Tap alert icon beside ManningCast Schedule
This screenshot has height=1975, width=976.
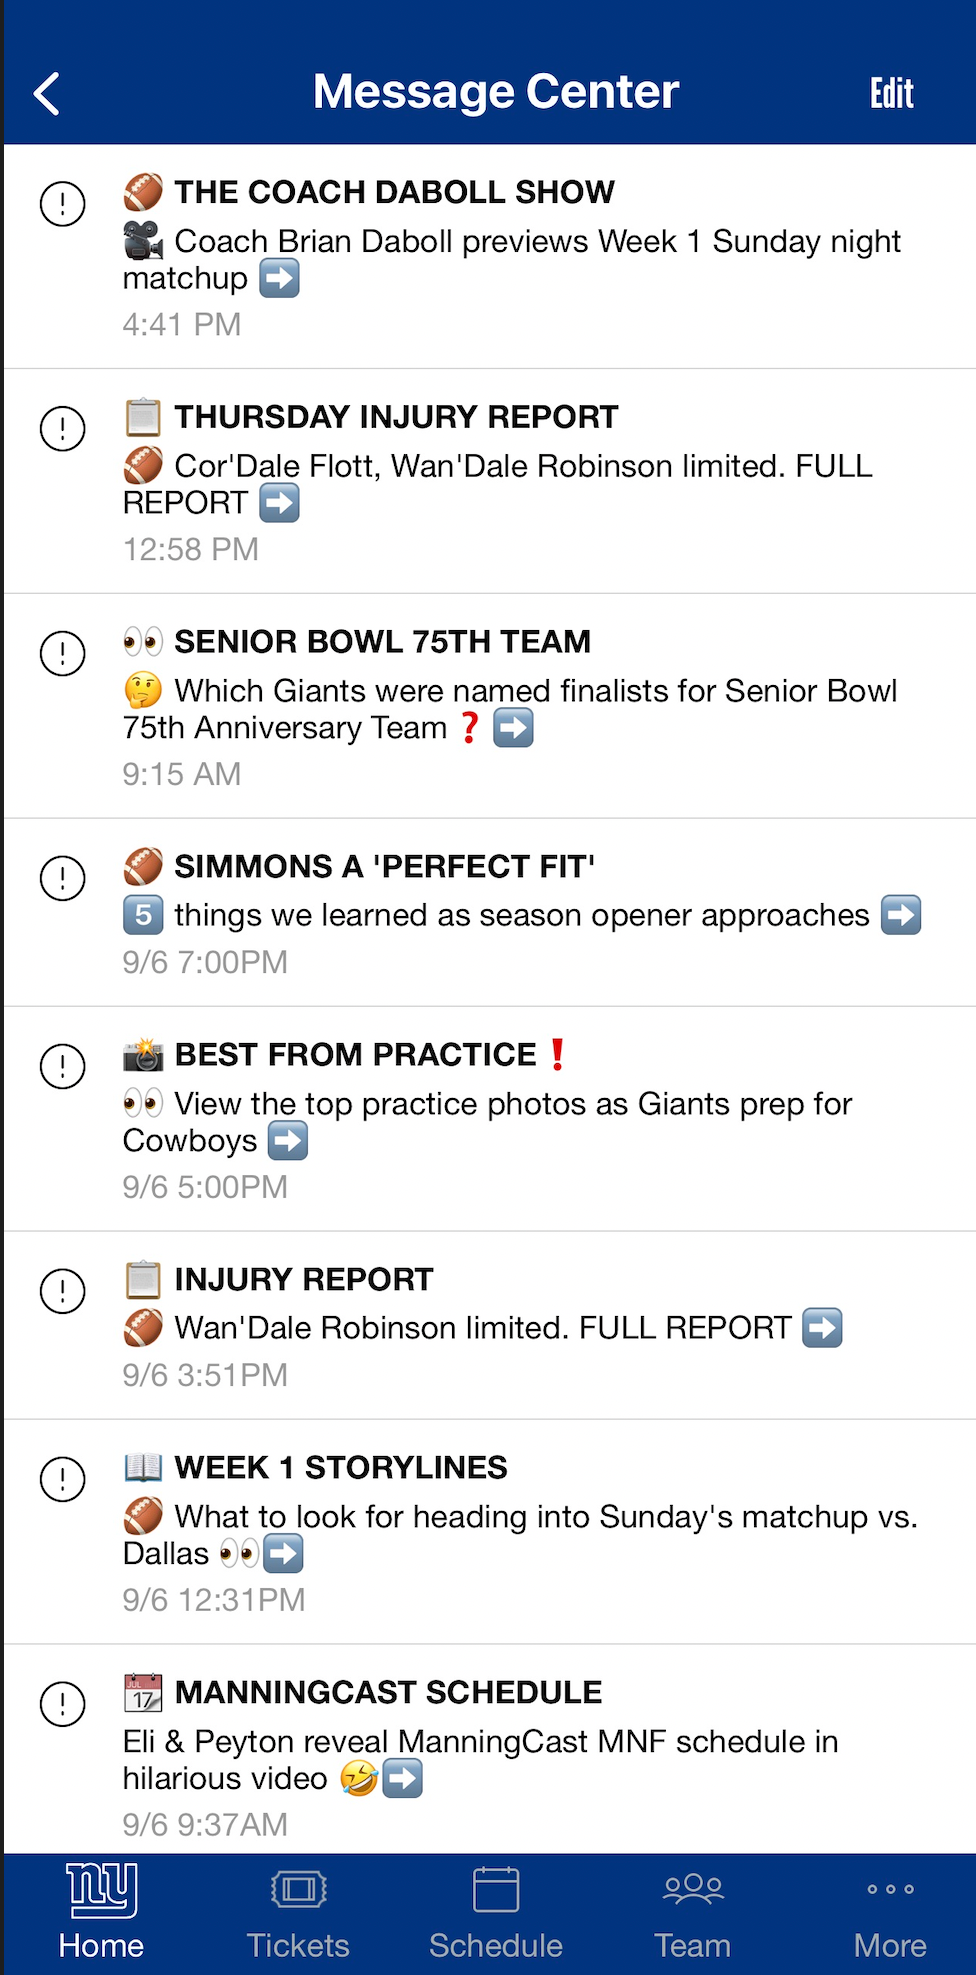click(62, 1704)
